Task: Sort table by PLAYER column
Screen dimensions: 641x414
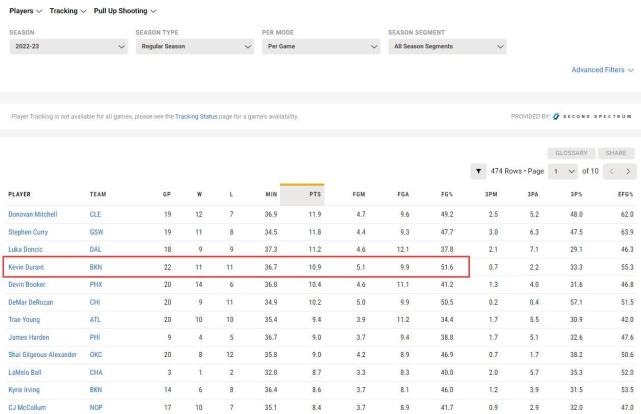Action: [x=19, y=195]
